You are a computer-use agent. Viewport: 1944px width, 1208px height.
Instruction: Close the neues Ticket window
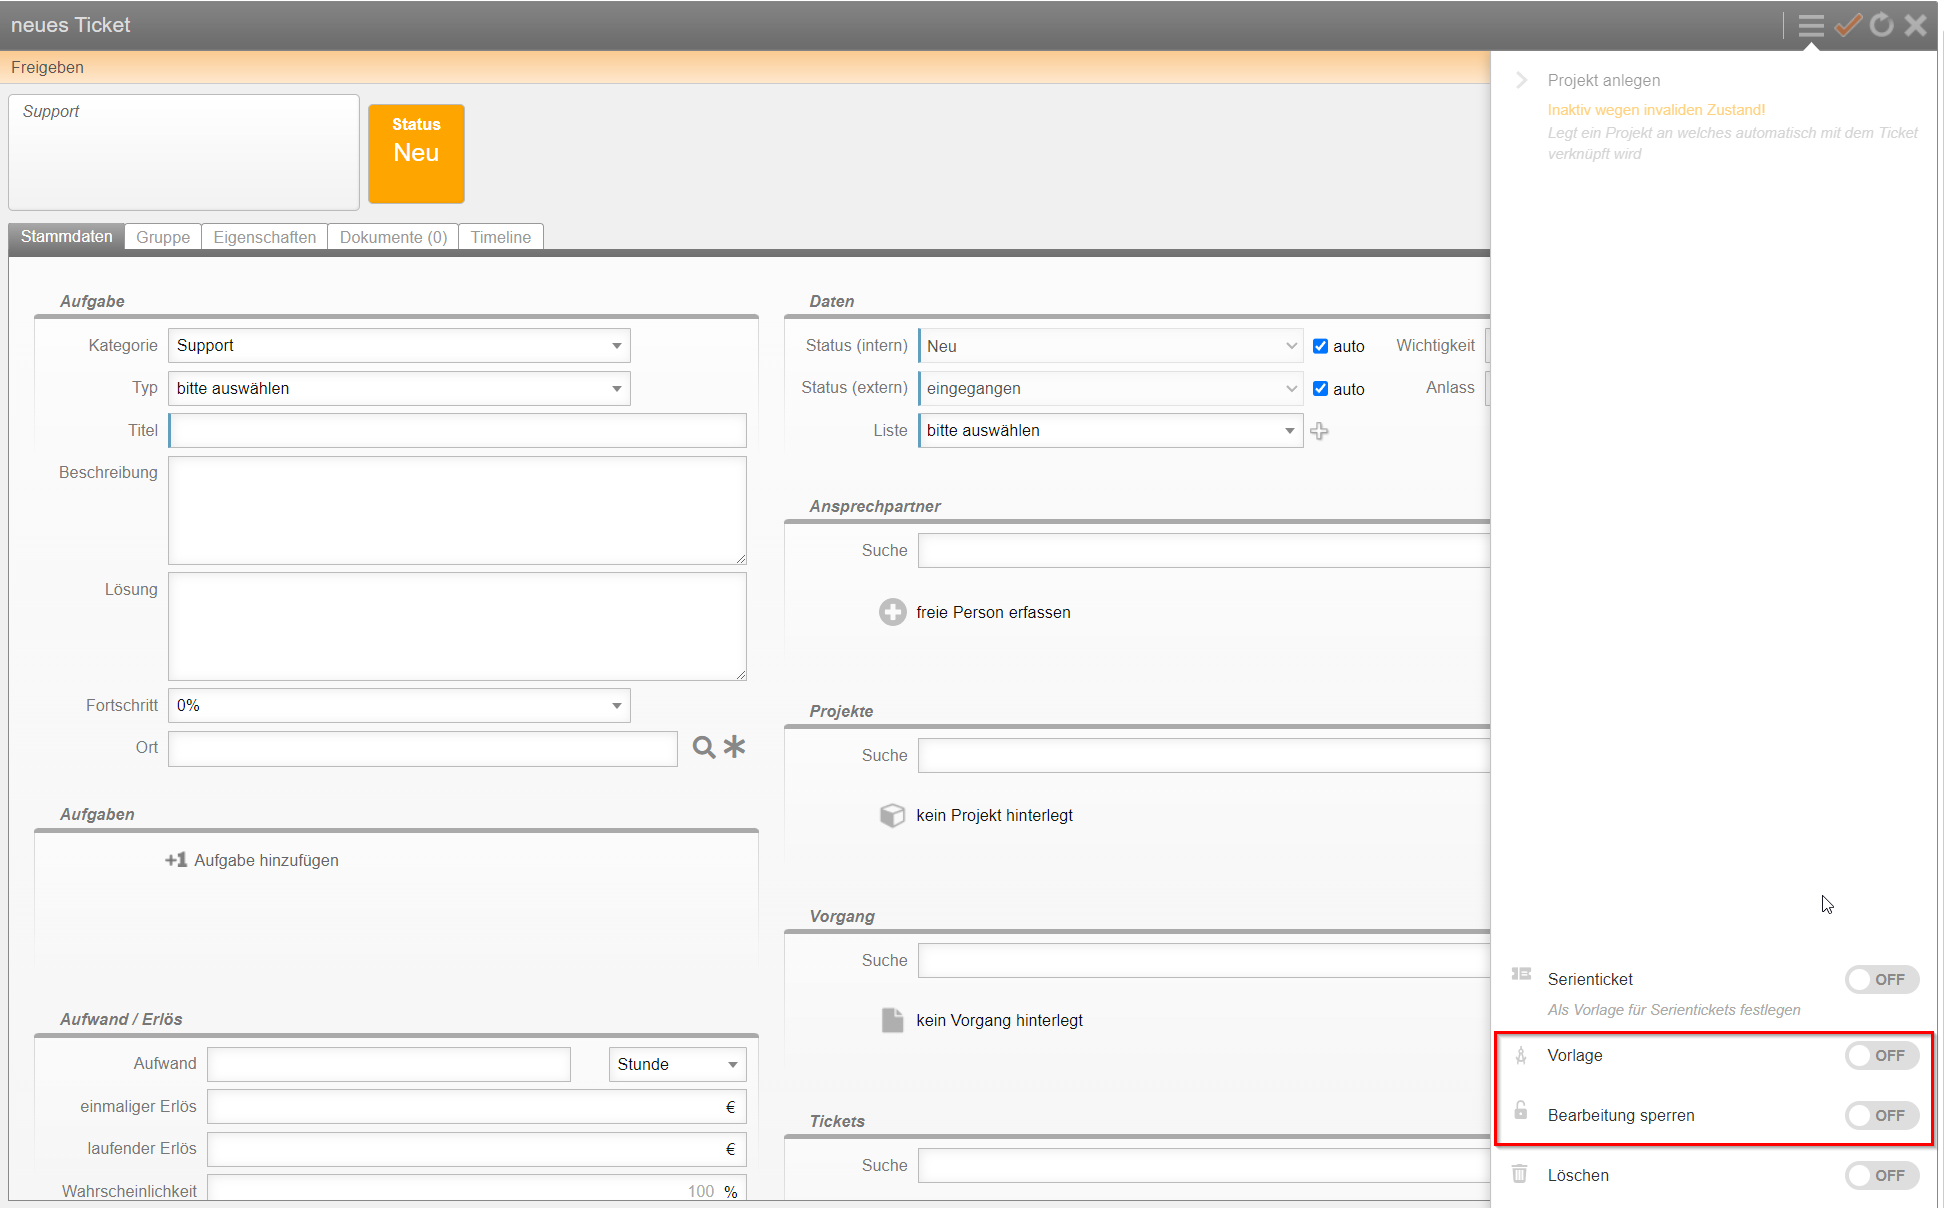click(x=1915, y=25)
